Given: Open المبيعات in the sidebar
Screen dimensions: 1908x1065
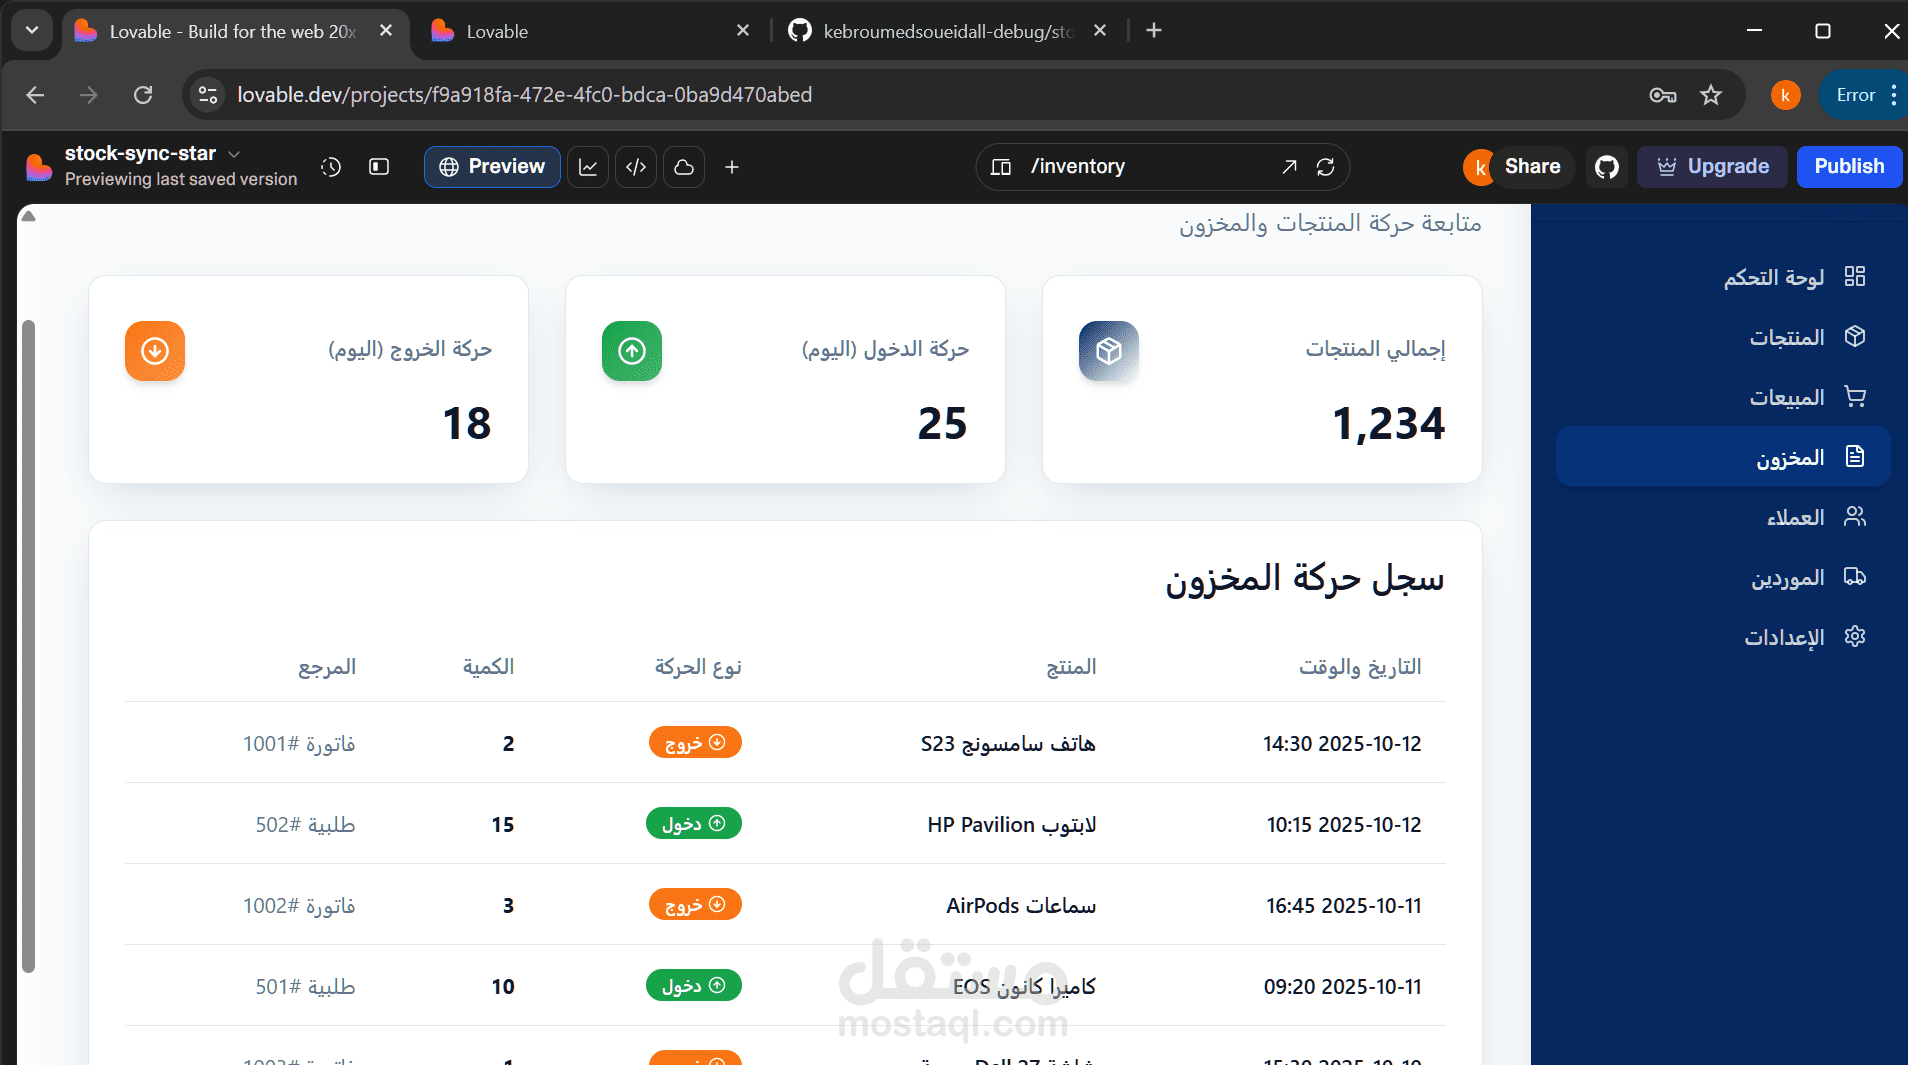Looking at the screenshot, I should pos(1723,397).
